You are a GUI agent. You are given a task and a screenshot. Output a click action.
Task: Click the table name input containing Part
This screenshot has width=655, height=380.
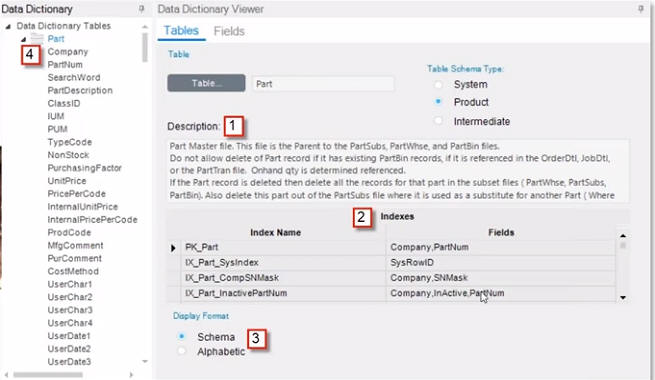coord(323,84)
